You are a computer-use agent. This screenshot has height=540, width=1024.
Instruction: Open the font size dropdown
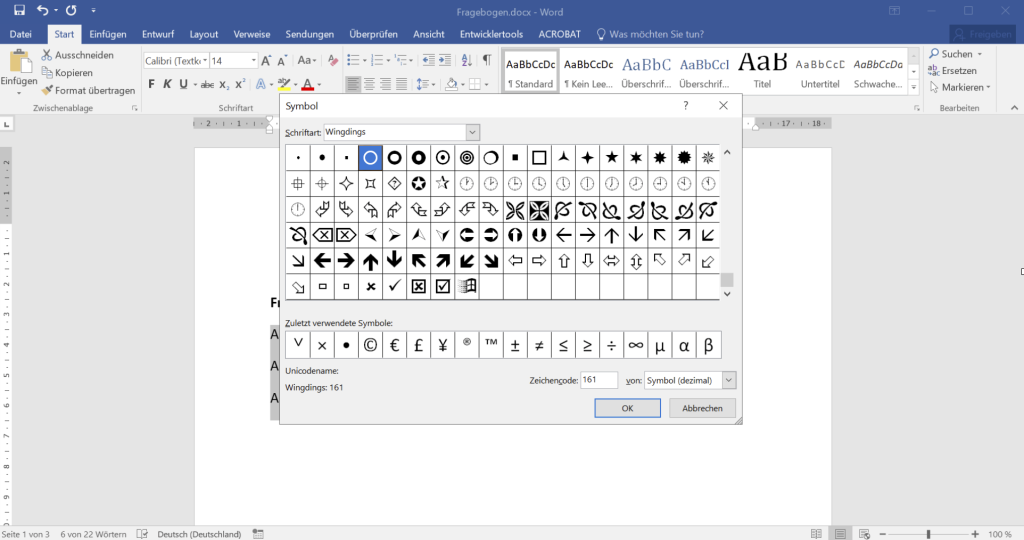pyautogui.click(x=253, y=61)
